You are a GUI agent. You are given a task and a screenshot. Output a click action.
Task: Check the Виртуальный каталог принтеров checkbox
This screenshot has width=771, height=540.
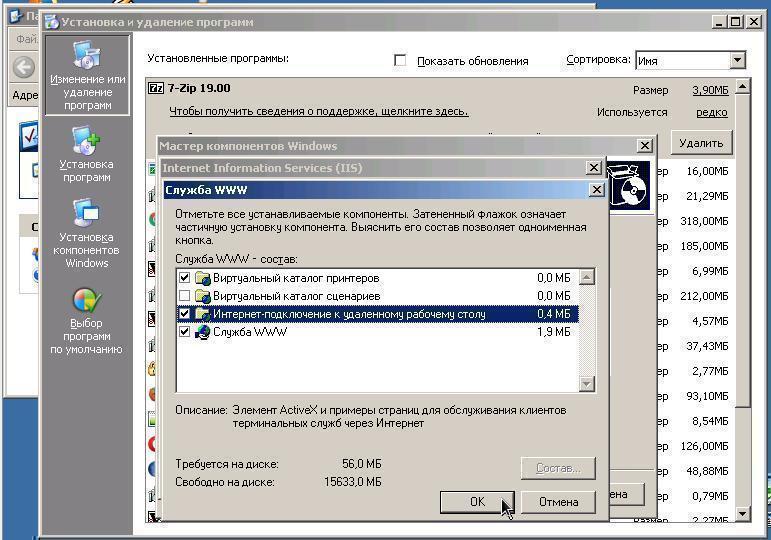pos(184,278)
